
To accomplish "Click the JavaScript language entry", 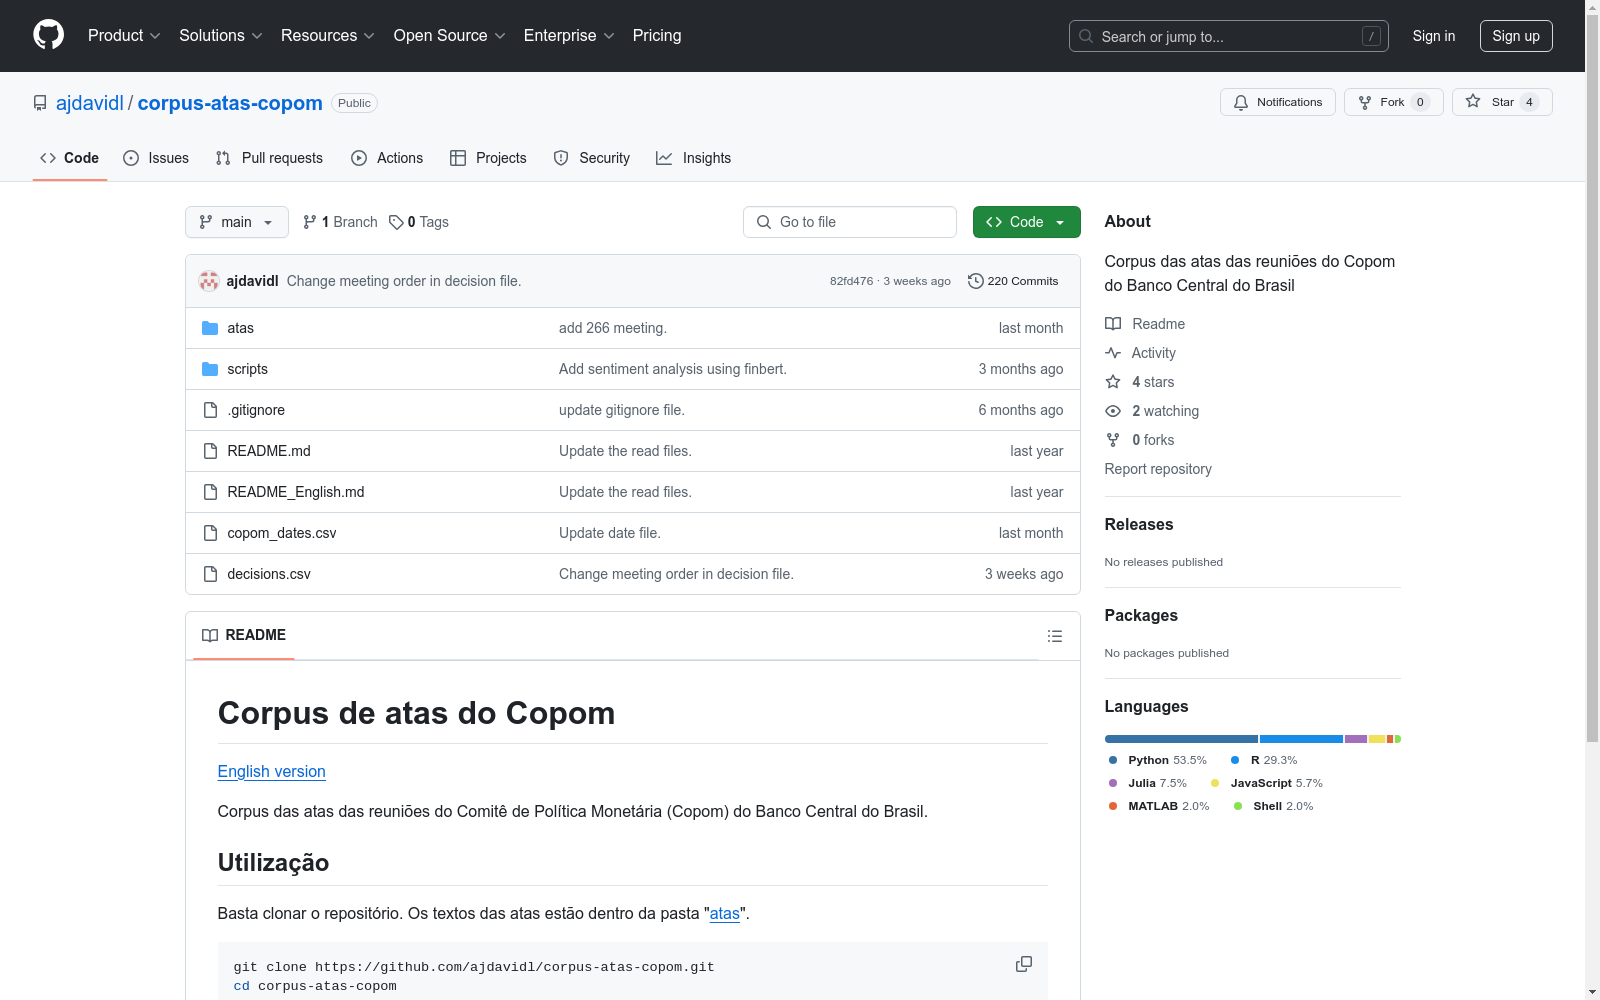I will tap(1267, 783).
